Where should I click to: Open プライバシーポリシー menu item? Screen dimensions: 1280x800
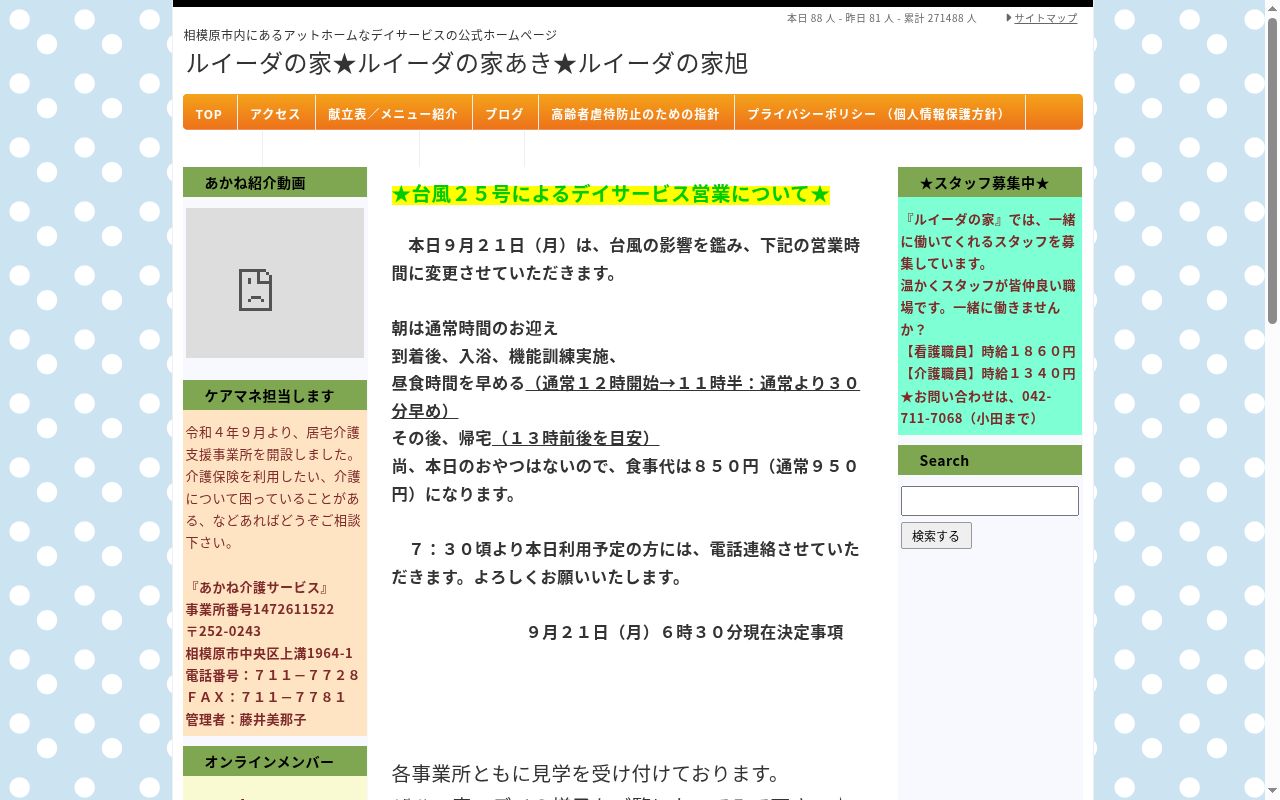(879, 113)
